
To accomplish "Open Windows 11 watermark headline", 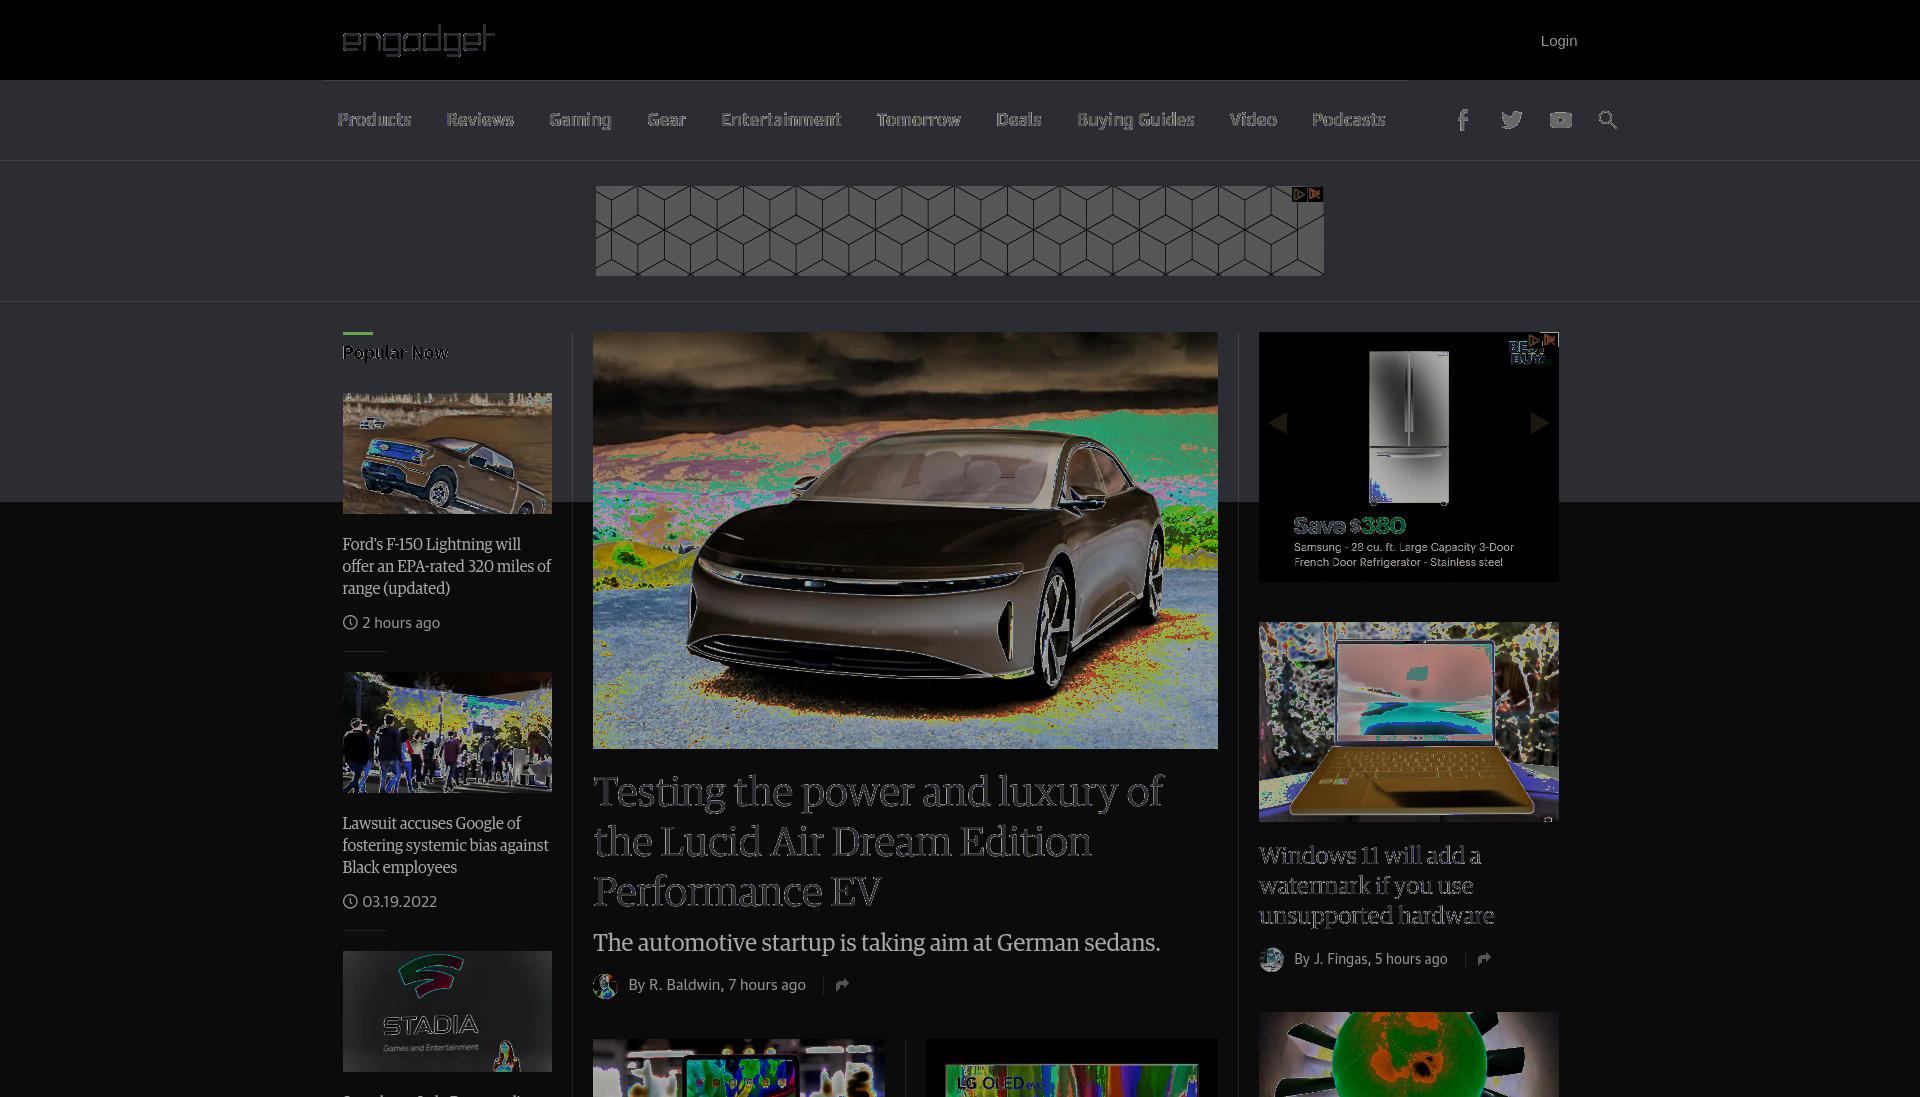I will 1377,885.
